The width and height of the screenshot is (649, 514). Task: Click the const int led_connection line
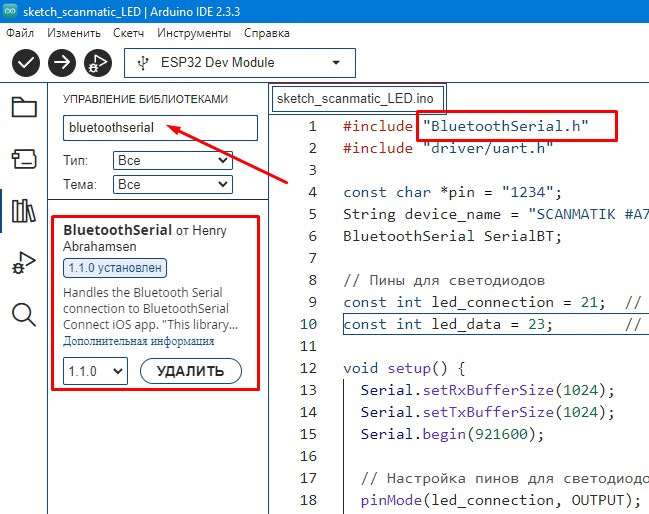(x=495, y=302)
